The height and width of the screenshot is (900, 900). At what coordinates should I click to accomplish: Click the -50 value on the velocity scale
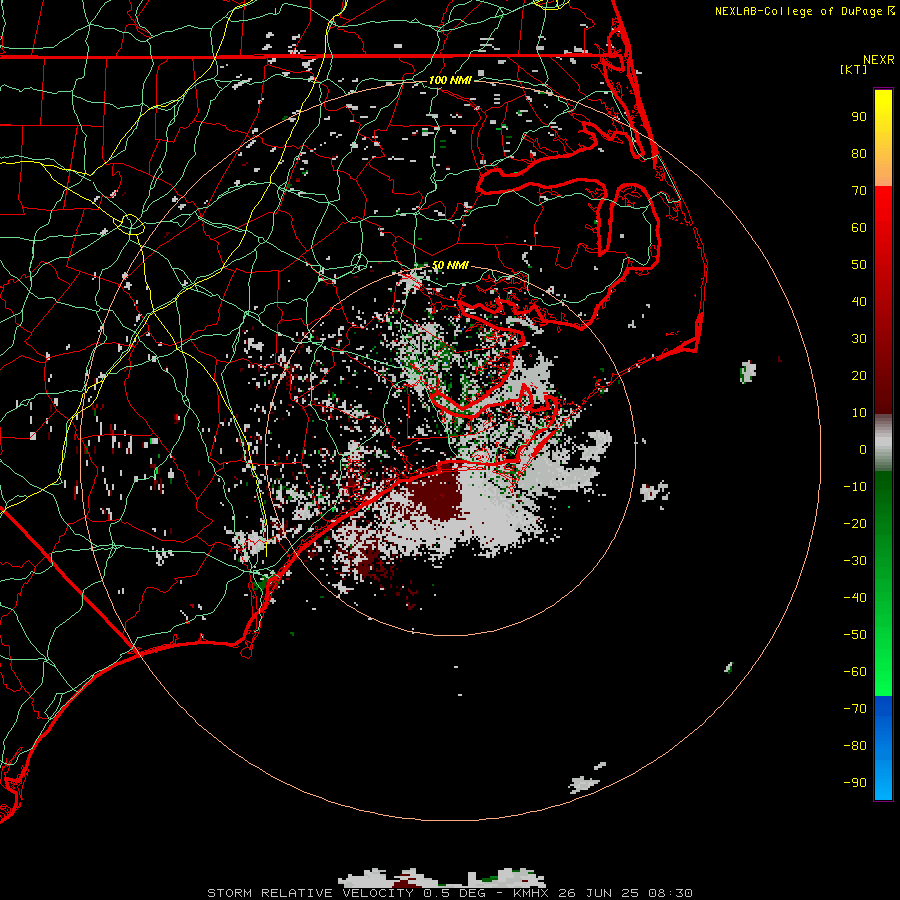click(855, 635)
